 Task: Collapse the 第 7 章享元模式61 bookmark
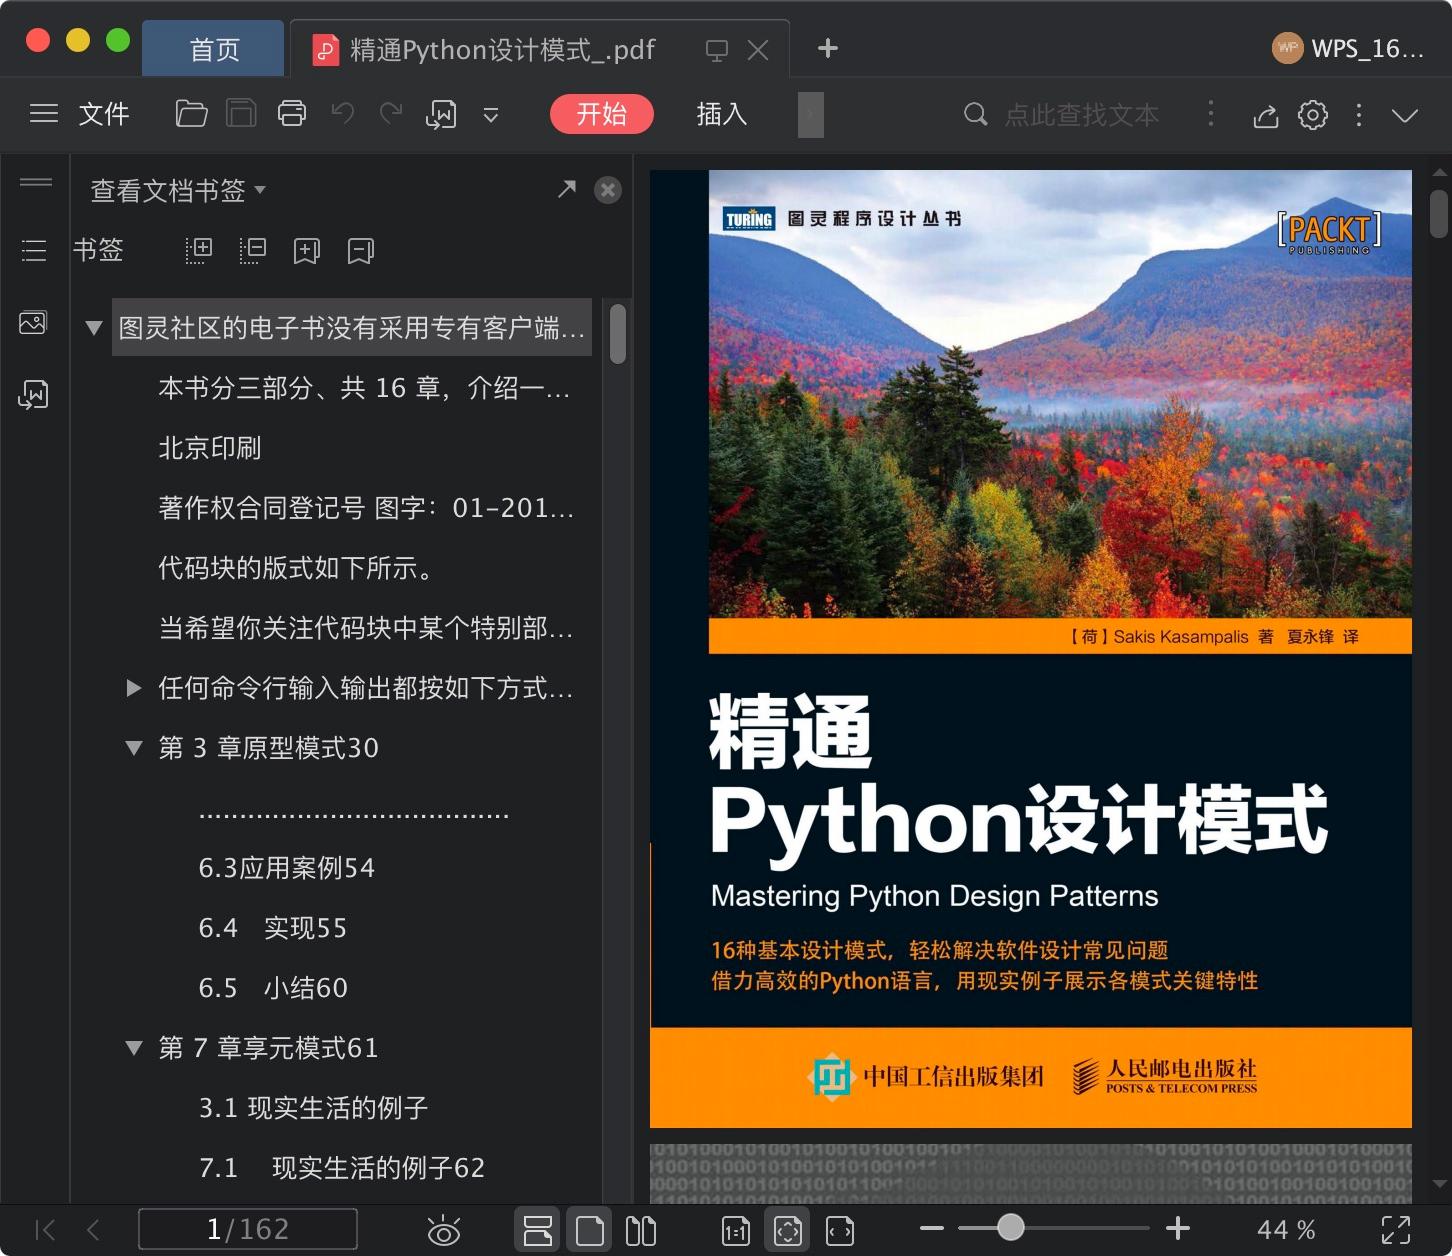pyautogui.click(x=133, y=1048)
